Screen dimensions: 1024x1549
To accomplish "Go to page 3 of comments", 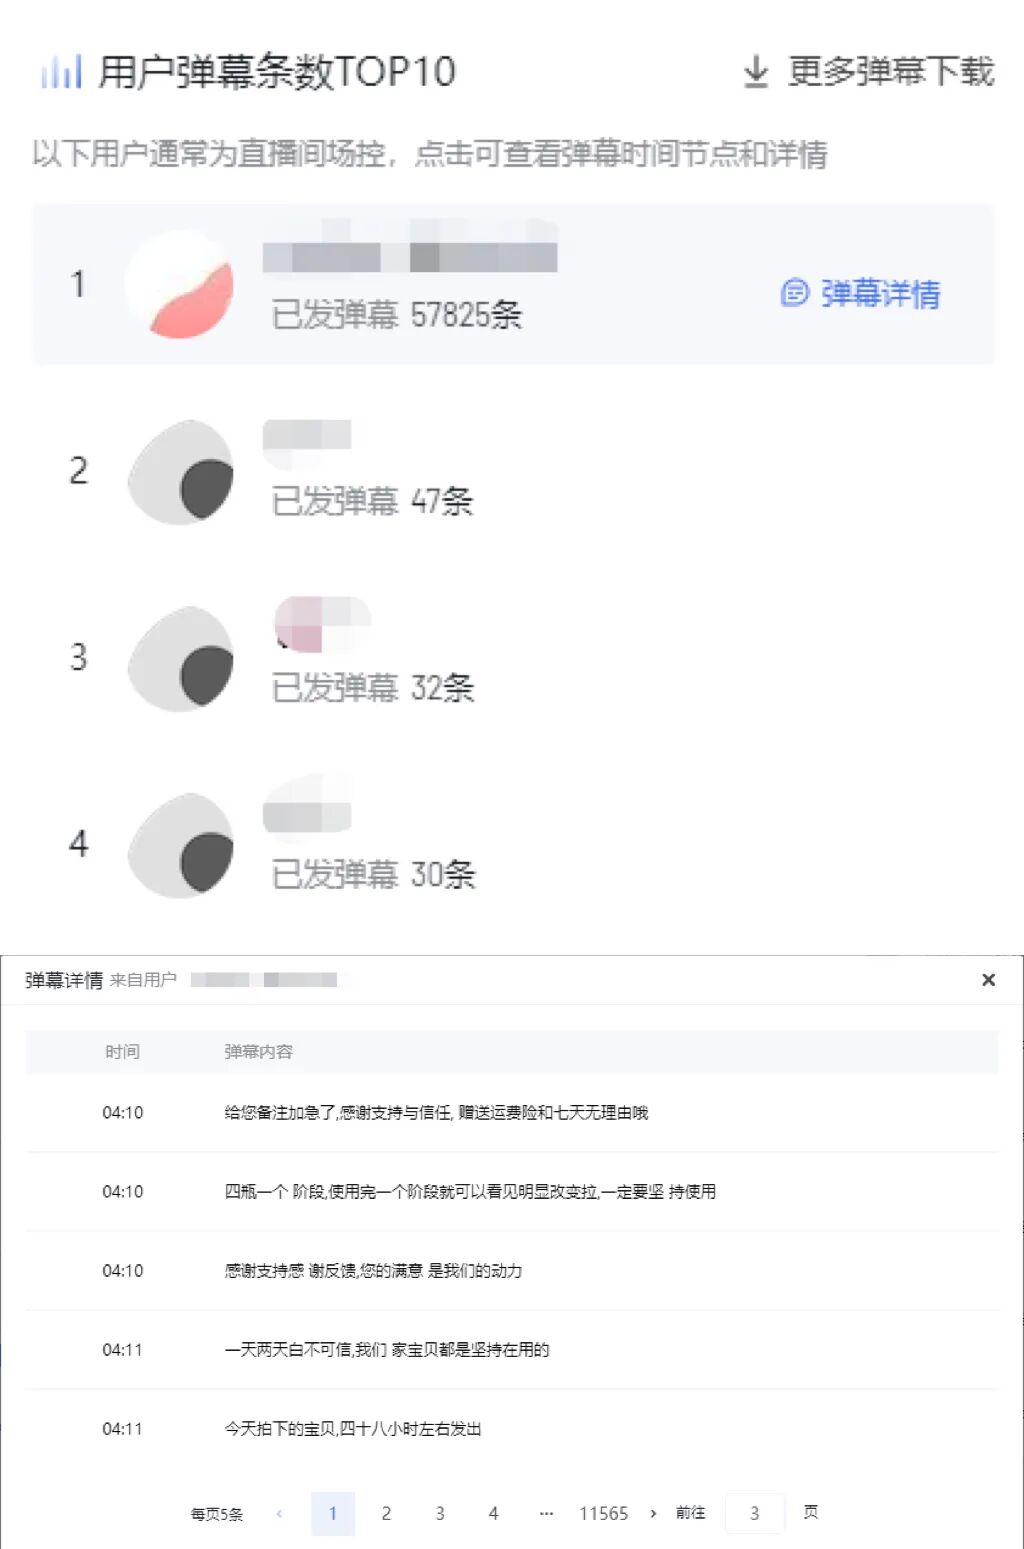I will click(x=440, y=1513).
